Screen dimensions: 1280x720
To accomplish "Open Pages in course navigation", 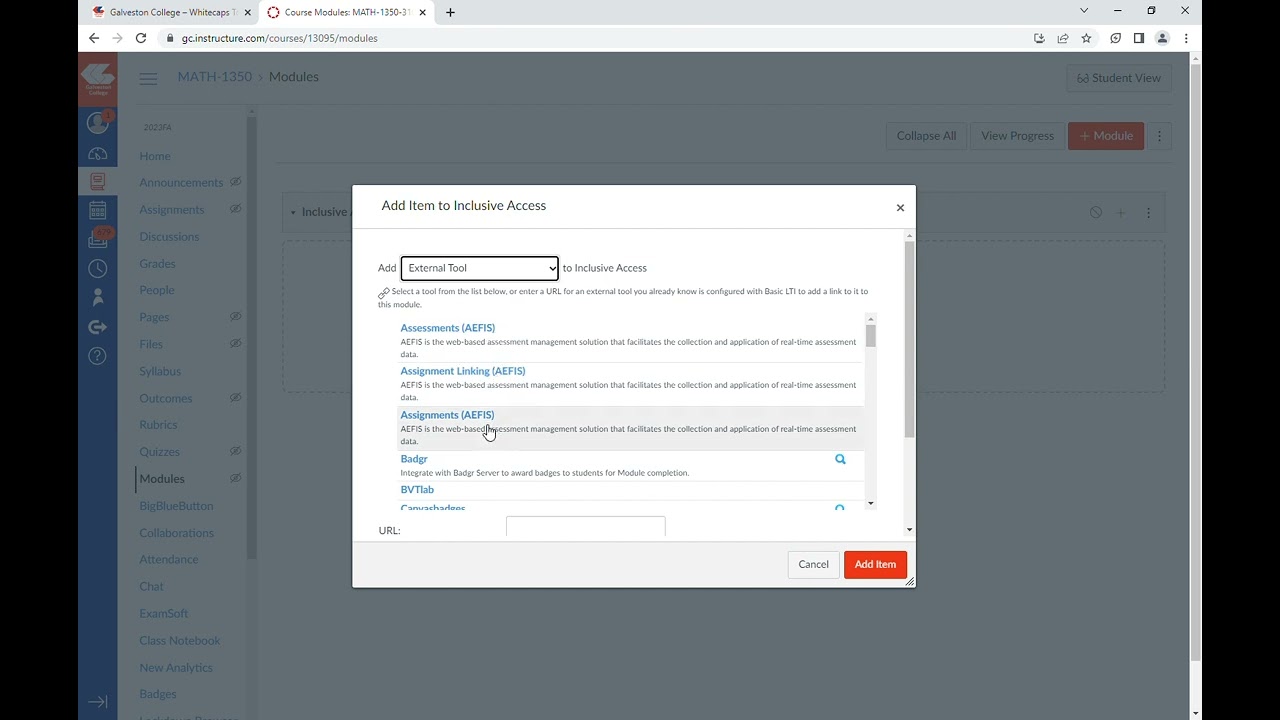I will pyautogui.click(x=154, y=317).
